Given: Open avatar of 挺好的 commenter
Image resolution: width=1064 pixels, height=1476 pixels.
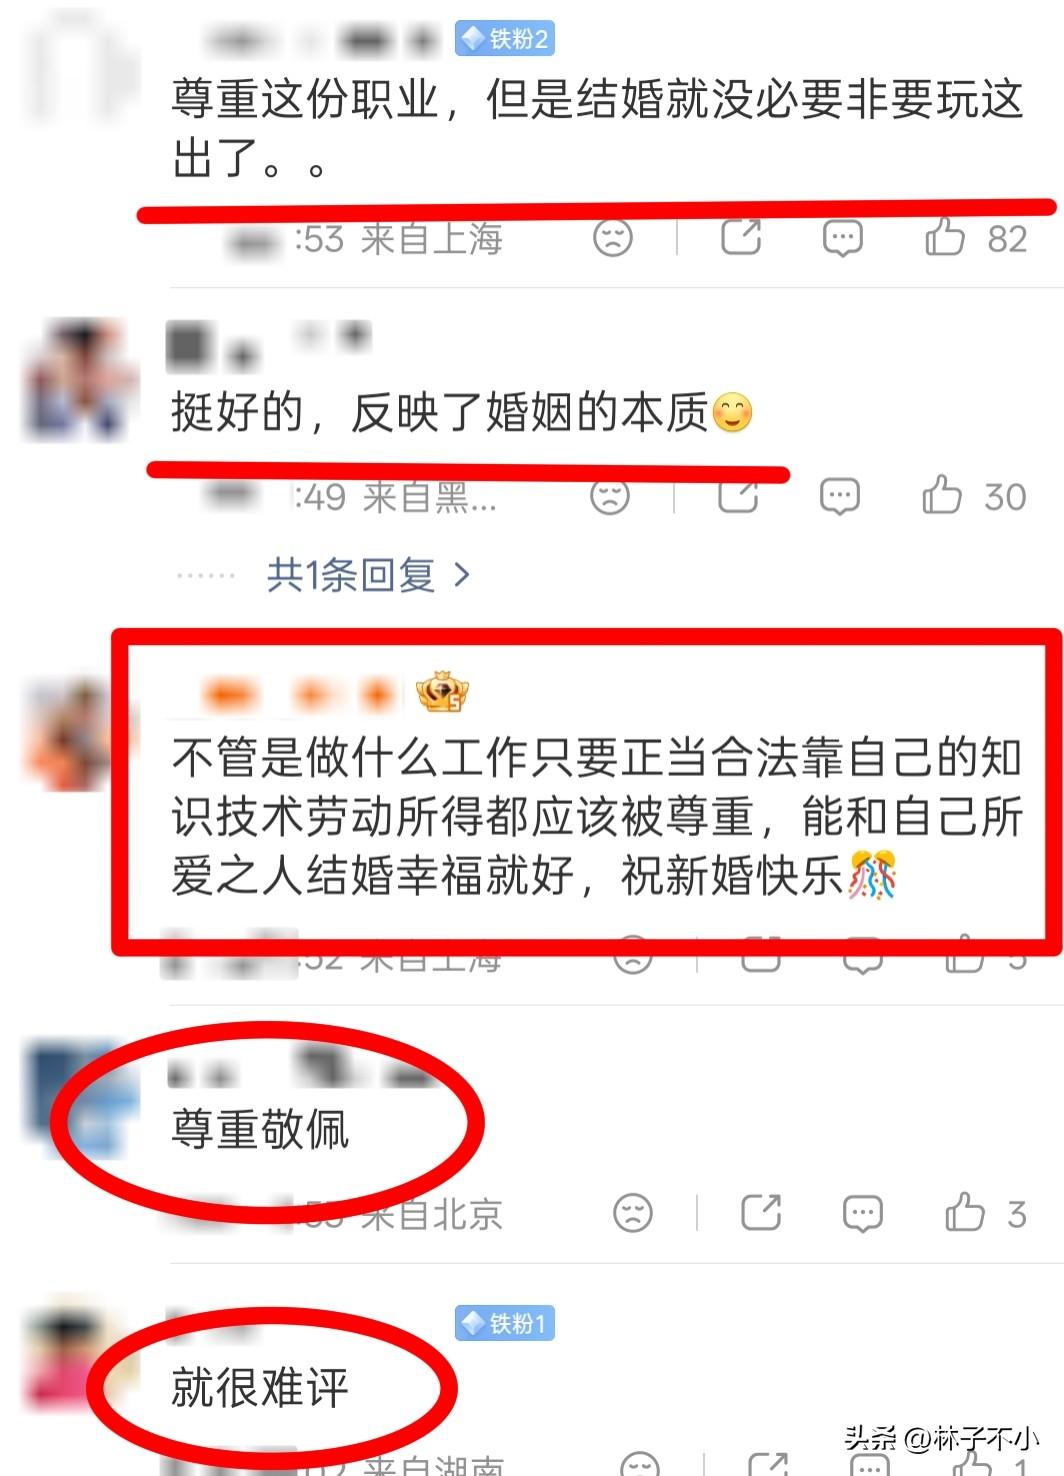Looking at the screenshot, I should click(77, 381).
